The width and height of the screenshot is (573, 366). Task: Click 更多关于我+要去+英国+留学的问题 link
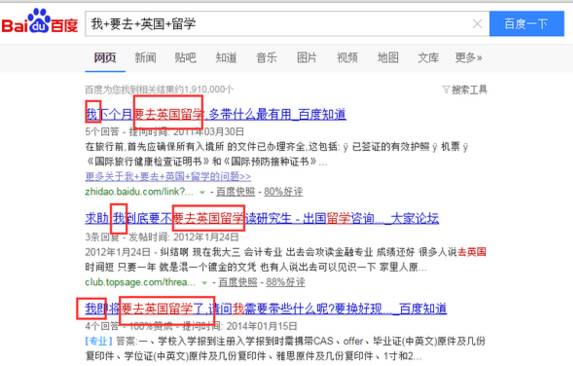168,176
